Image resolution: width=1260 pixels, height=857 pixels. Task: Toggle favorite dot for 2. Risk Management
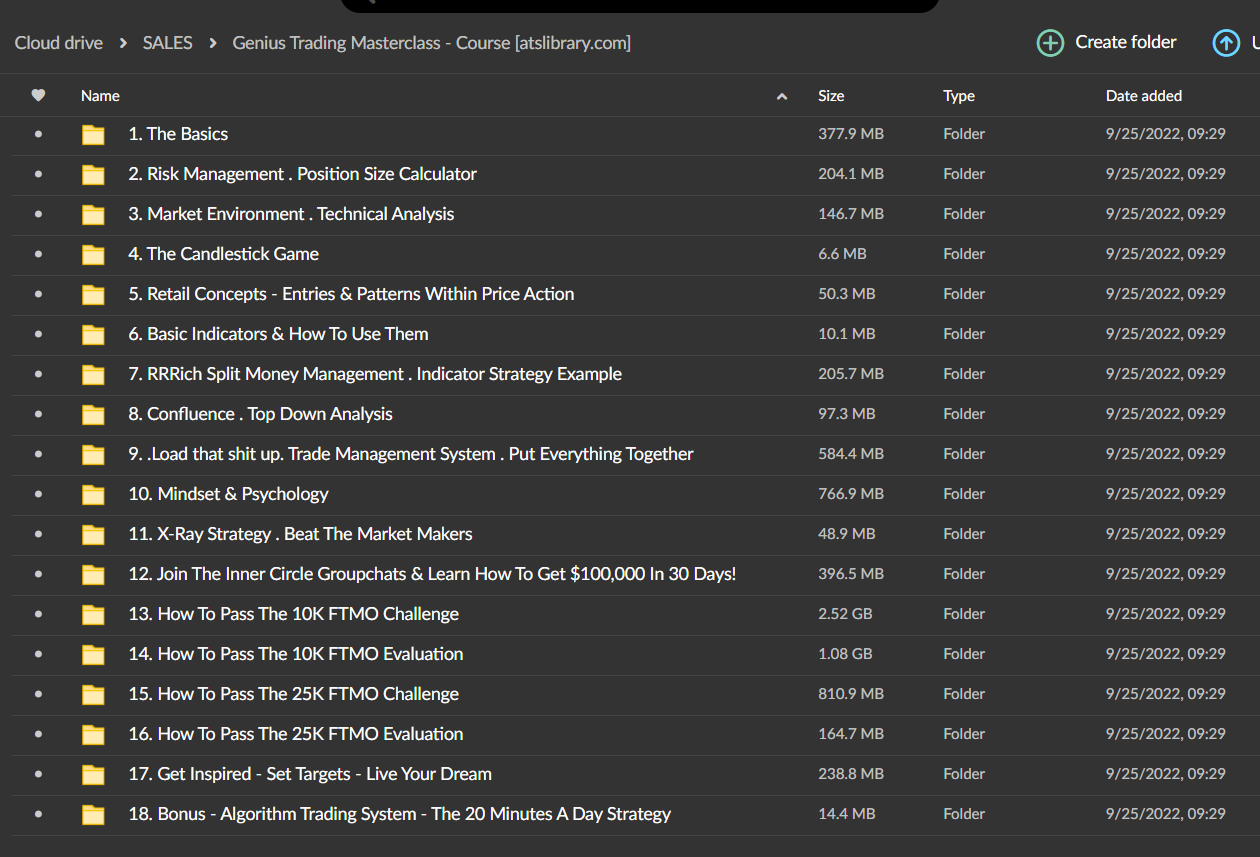38,174
